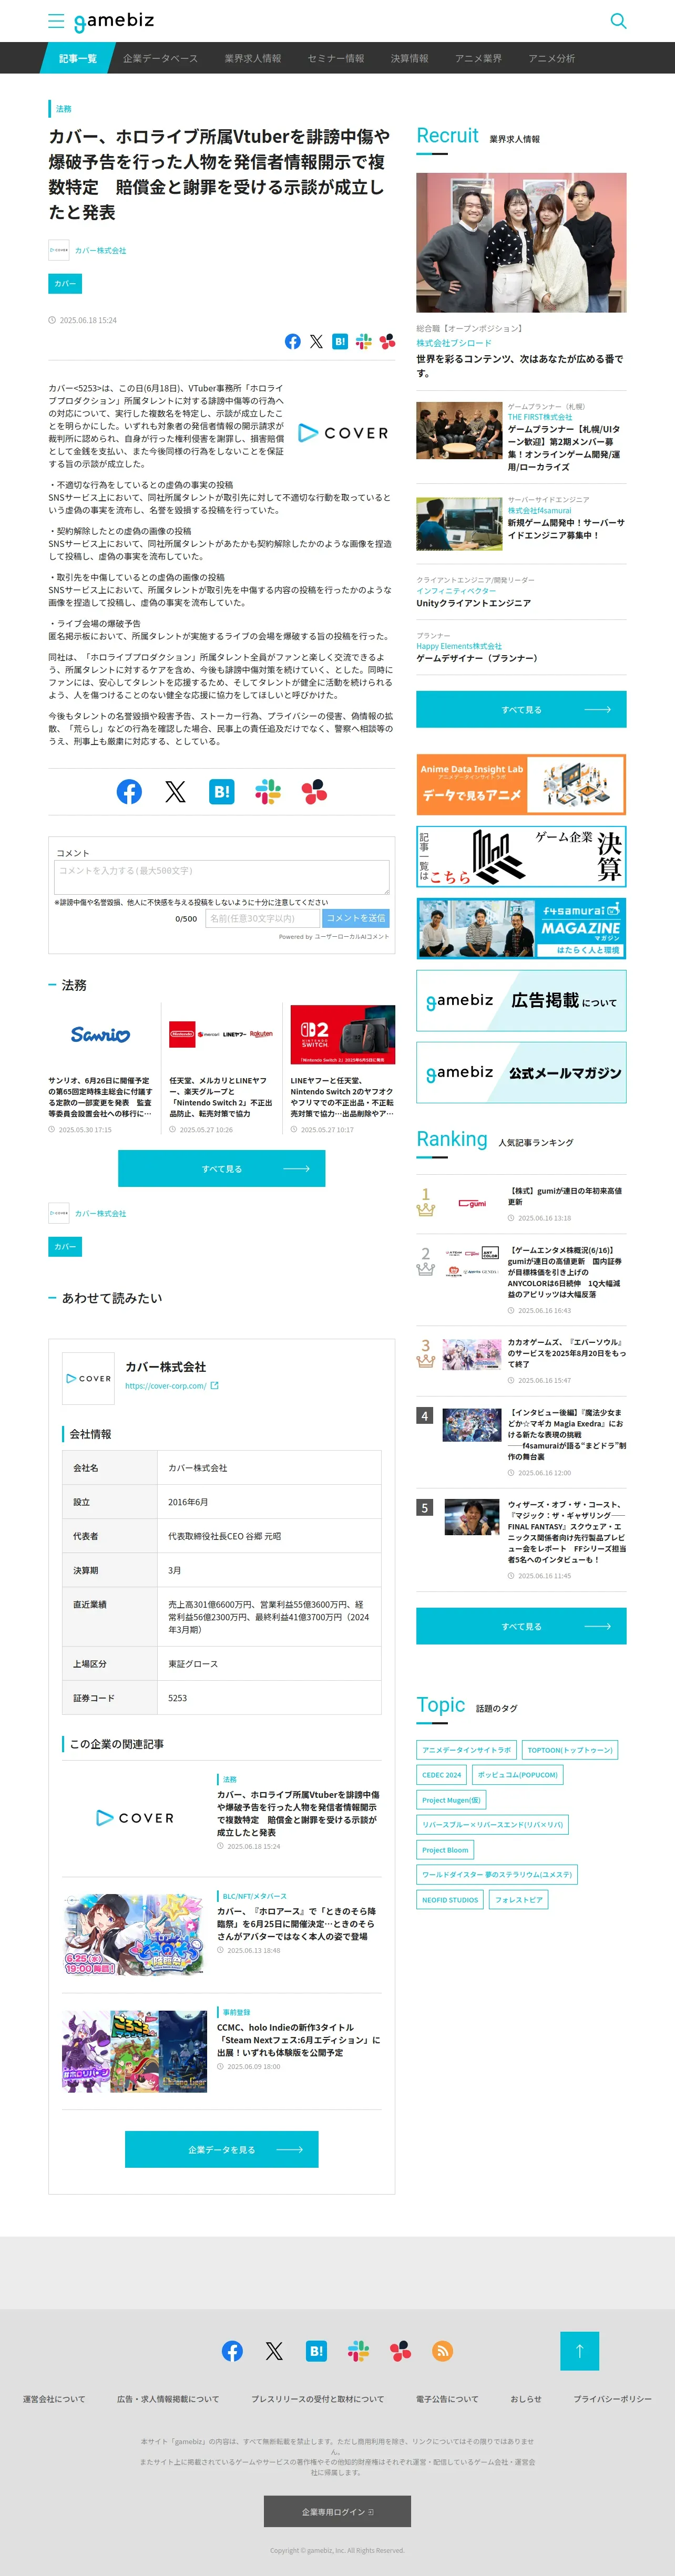Viewport: 675px width, 2576px height.
Task: Click large Facebook share icon below the article
Action: click(x=129, y=792)
